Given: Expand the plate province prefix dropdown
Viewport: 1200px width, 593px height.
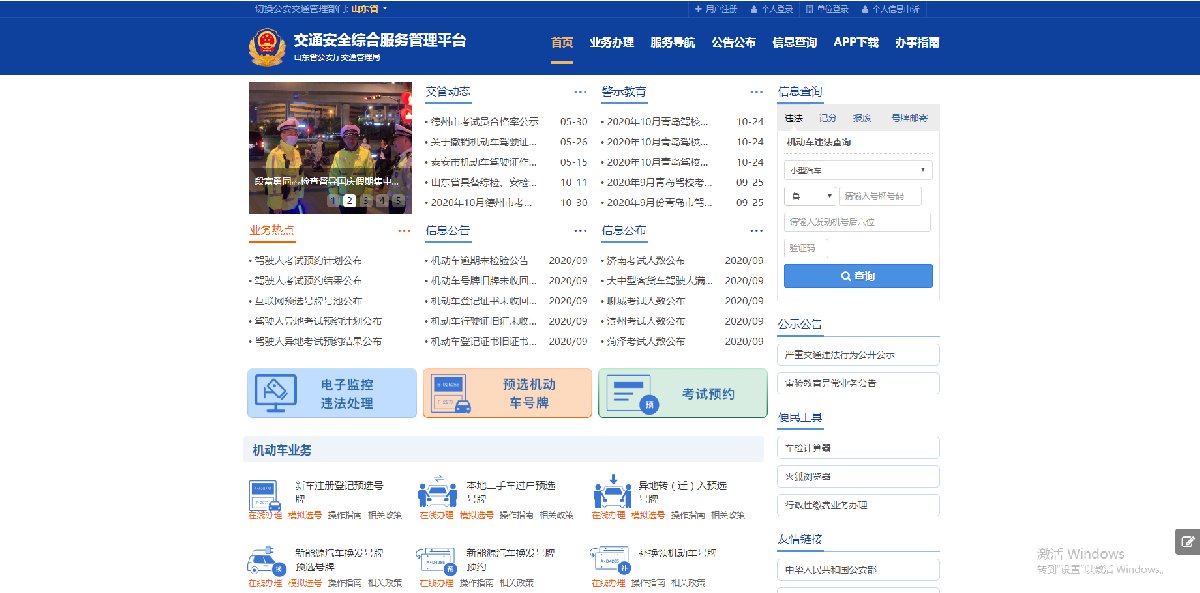Looking at the screenshot, I should pyautogui.click(x=809, y=196).
